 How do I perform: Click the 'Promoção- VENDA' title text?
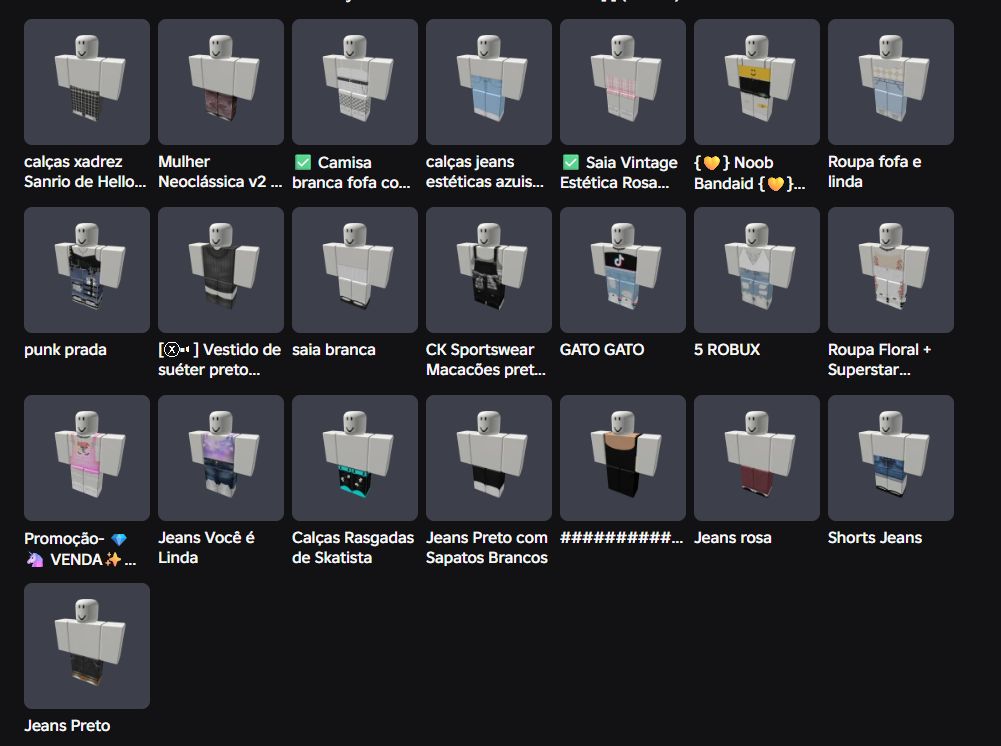tap(80, 549)
